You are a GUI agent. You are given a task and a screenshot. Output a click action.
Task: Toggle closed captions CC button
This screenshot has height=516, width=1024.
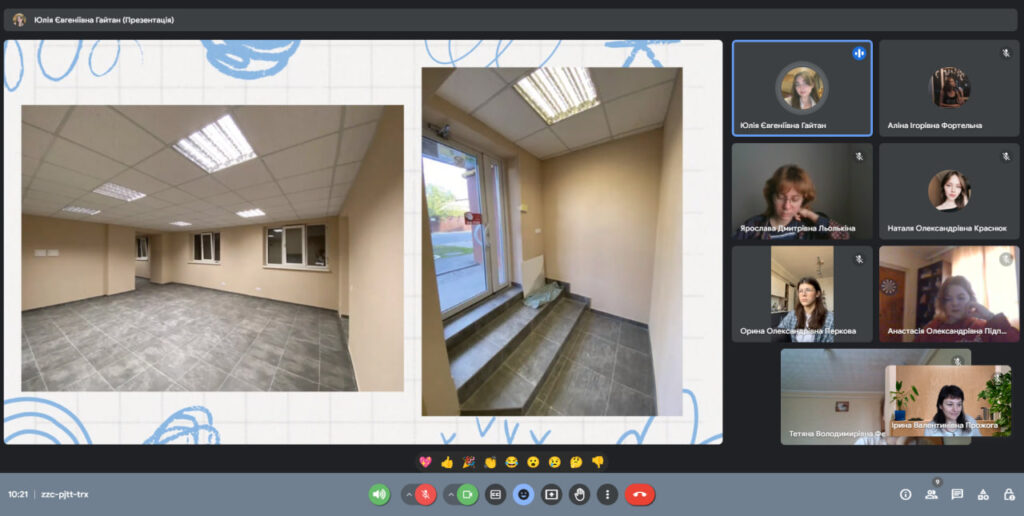click(x=495, y=494)
